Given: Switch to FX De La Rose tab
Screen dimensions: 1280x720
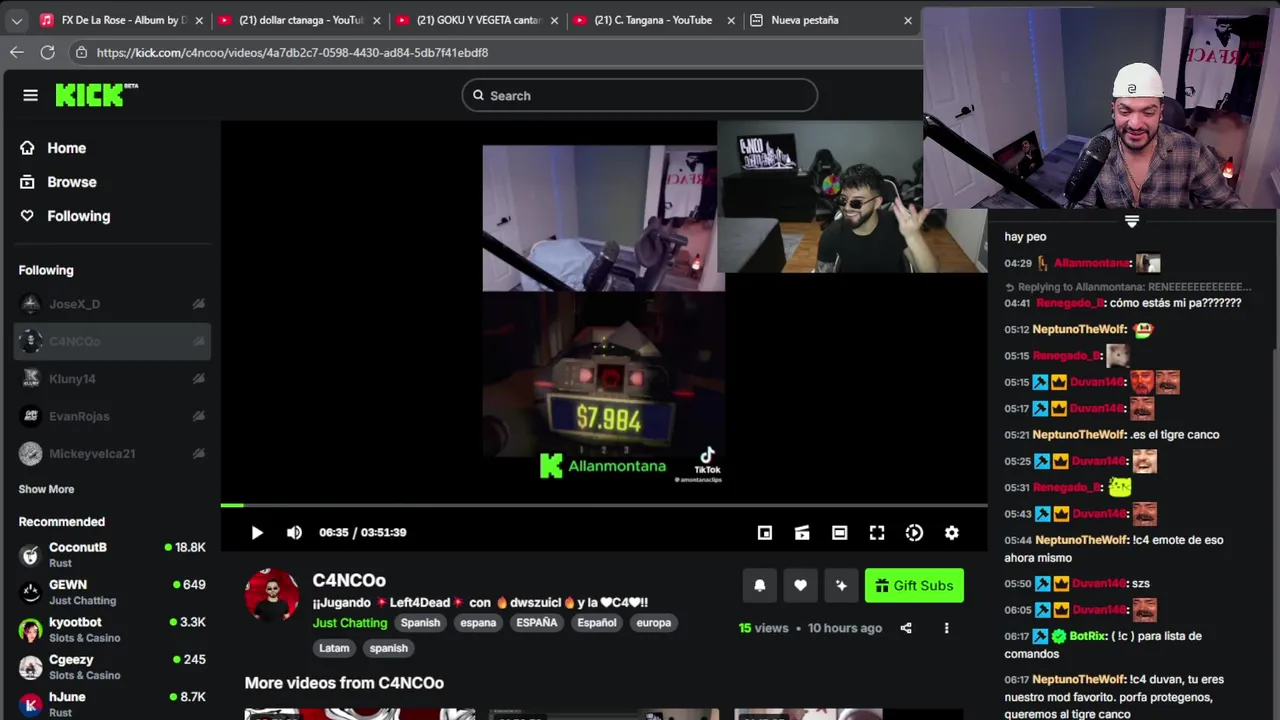Looking at the screenshot, I should pos(120,20).
